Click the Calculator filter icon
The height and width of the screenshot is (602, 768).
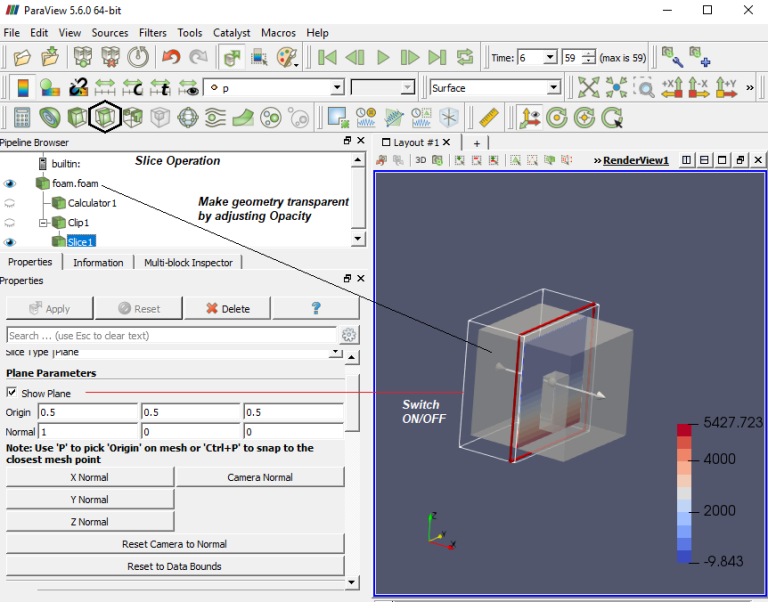22,118
